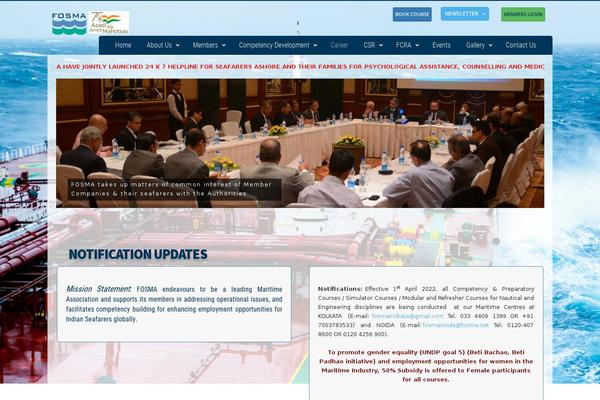Open the Members menu
The width and height of the screenshot is (600, 400).
point(205,45)
